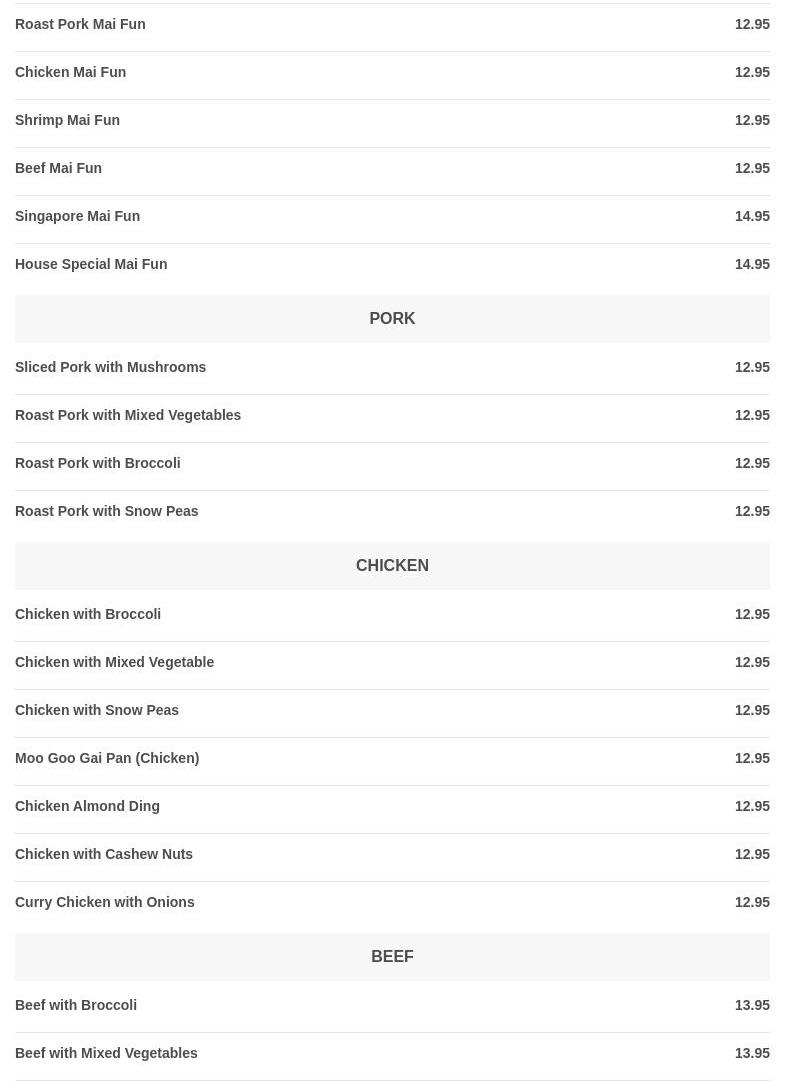This screenshot has width=785, height=1082.
Task: Open Moo Goo Gai Pan (Chicken)
Action: point(107,758)
